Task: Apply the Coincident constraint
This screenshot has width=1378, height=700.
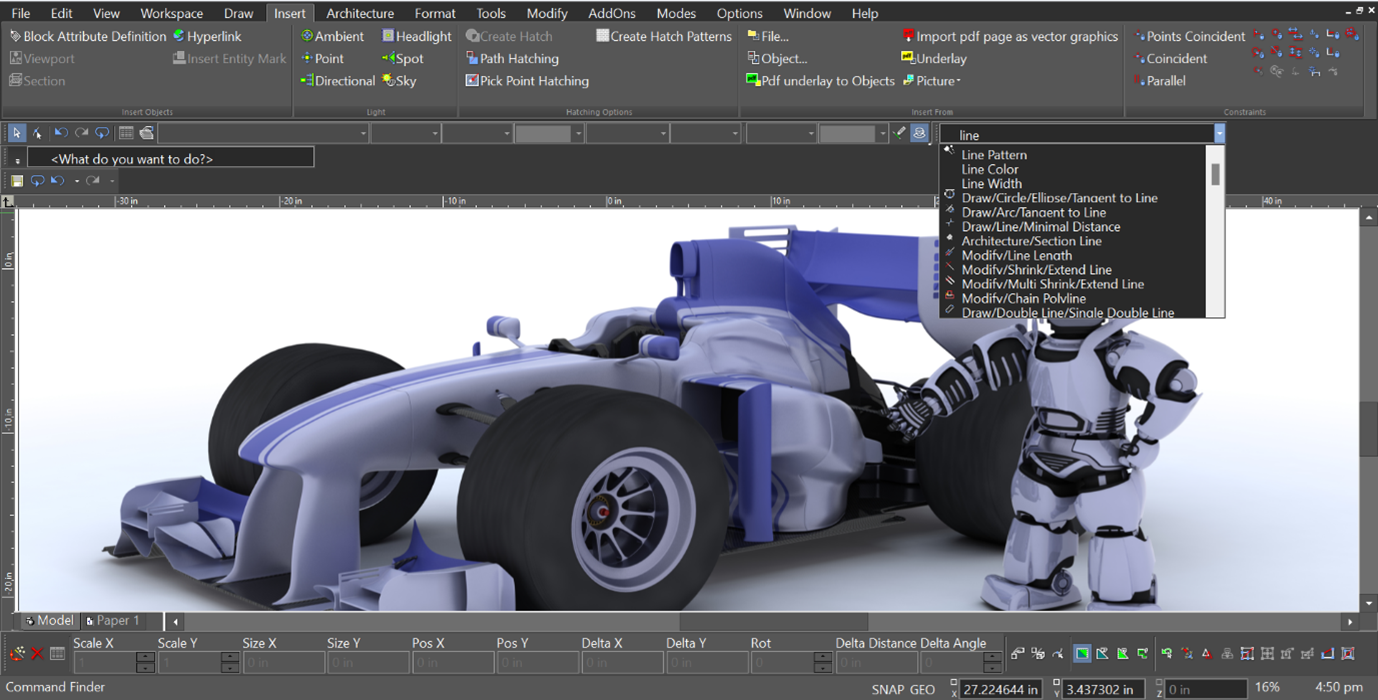Action: point(1170,58)
